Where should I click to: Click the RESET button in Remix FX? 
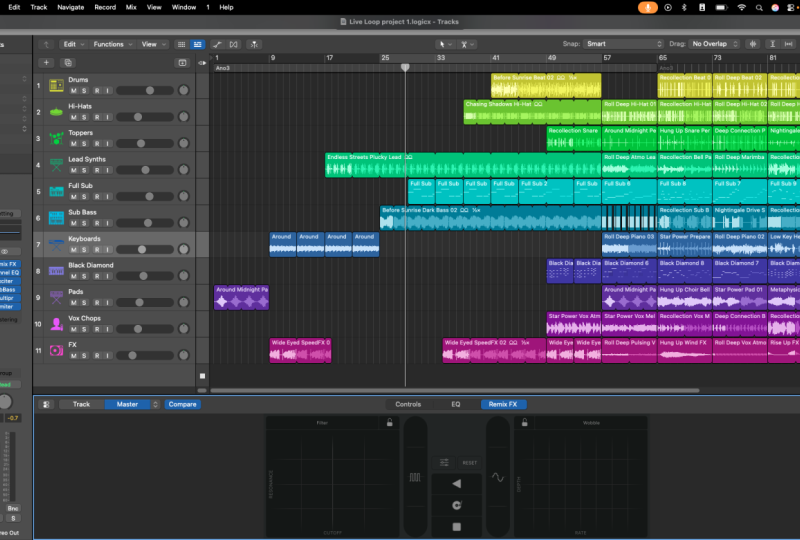pyautogui.click(x=469, y=462)
